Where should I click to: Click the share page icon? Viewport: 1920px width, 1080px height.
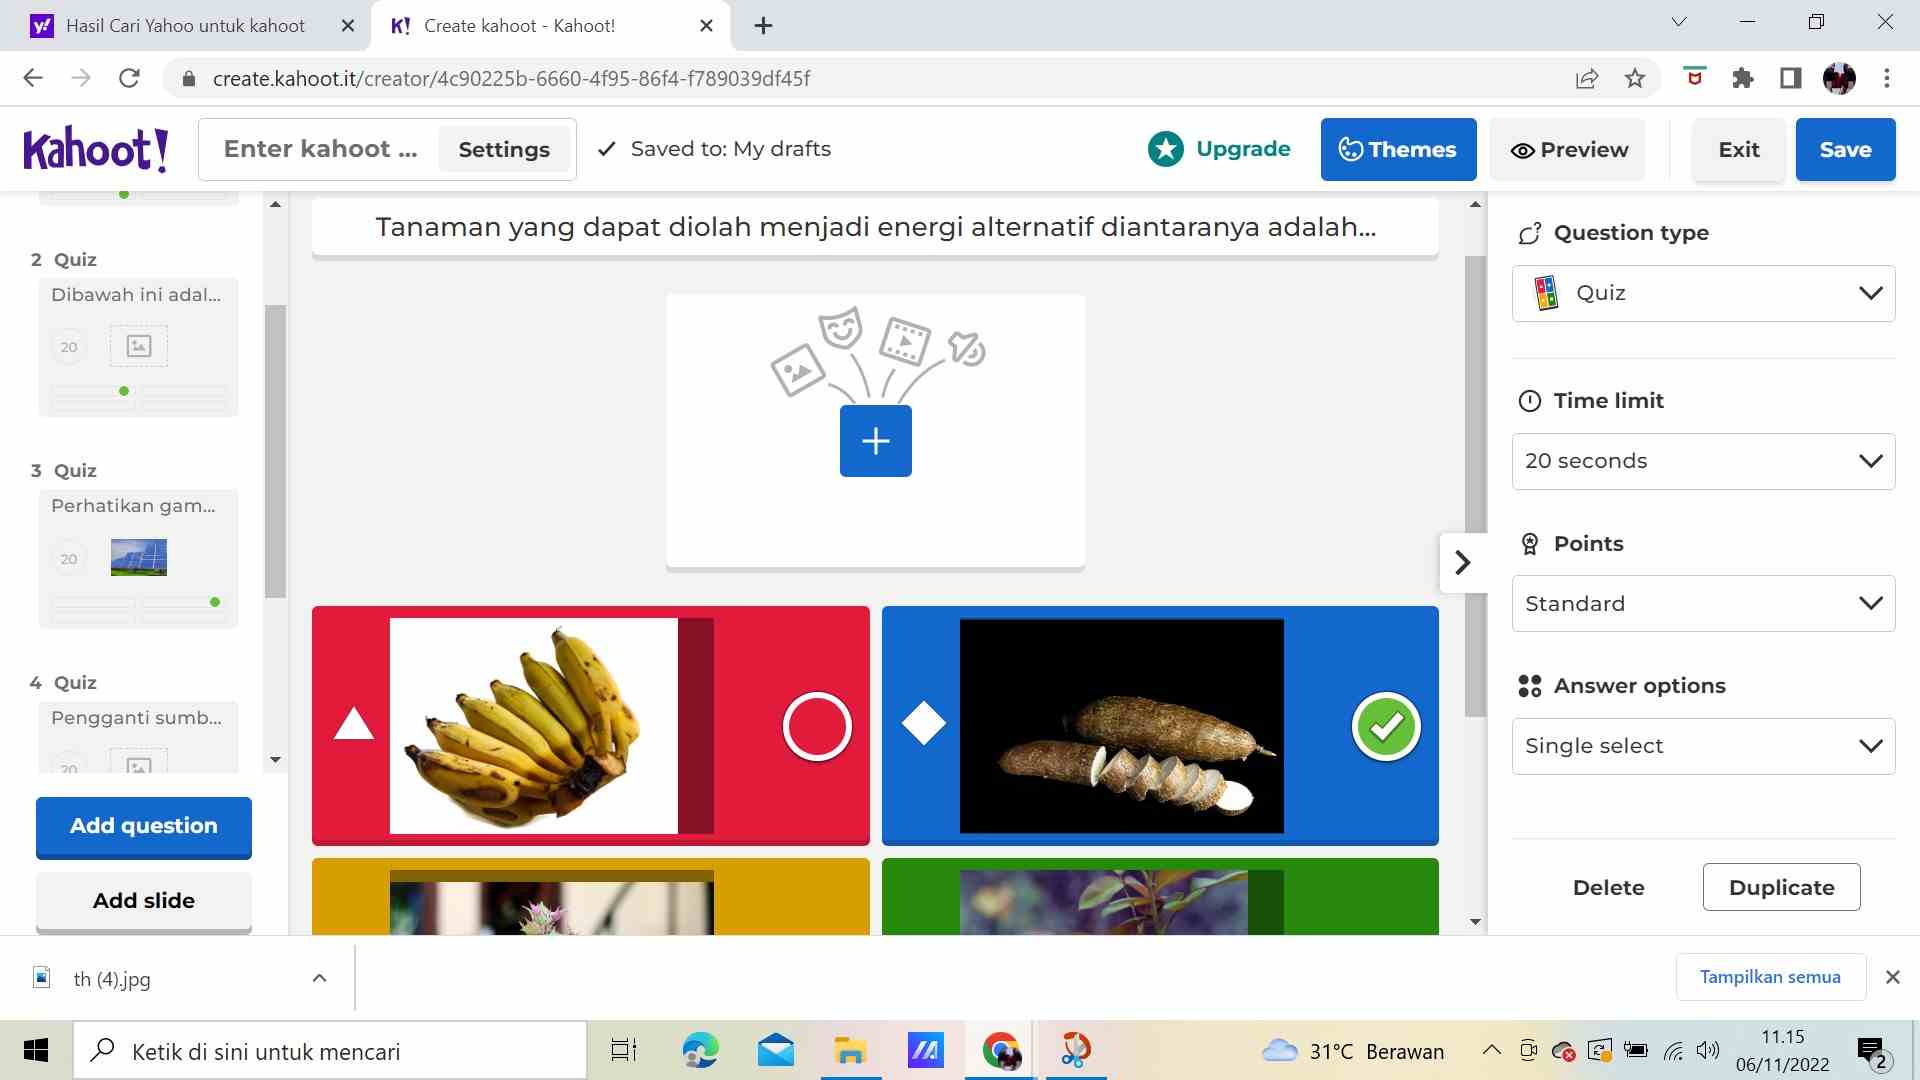pos(1587,78)
